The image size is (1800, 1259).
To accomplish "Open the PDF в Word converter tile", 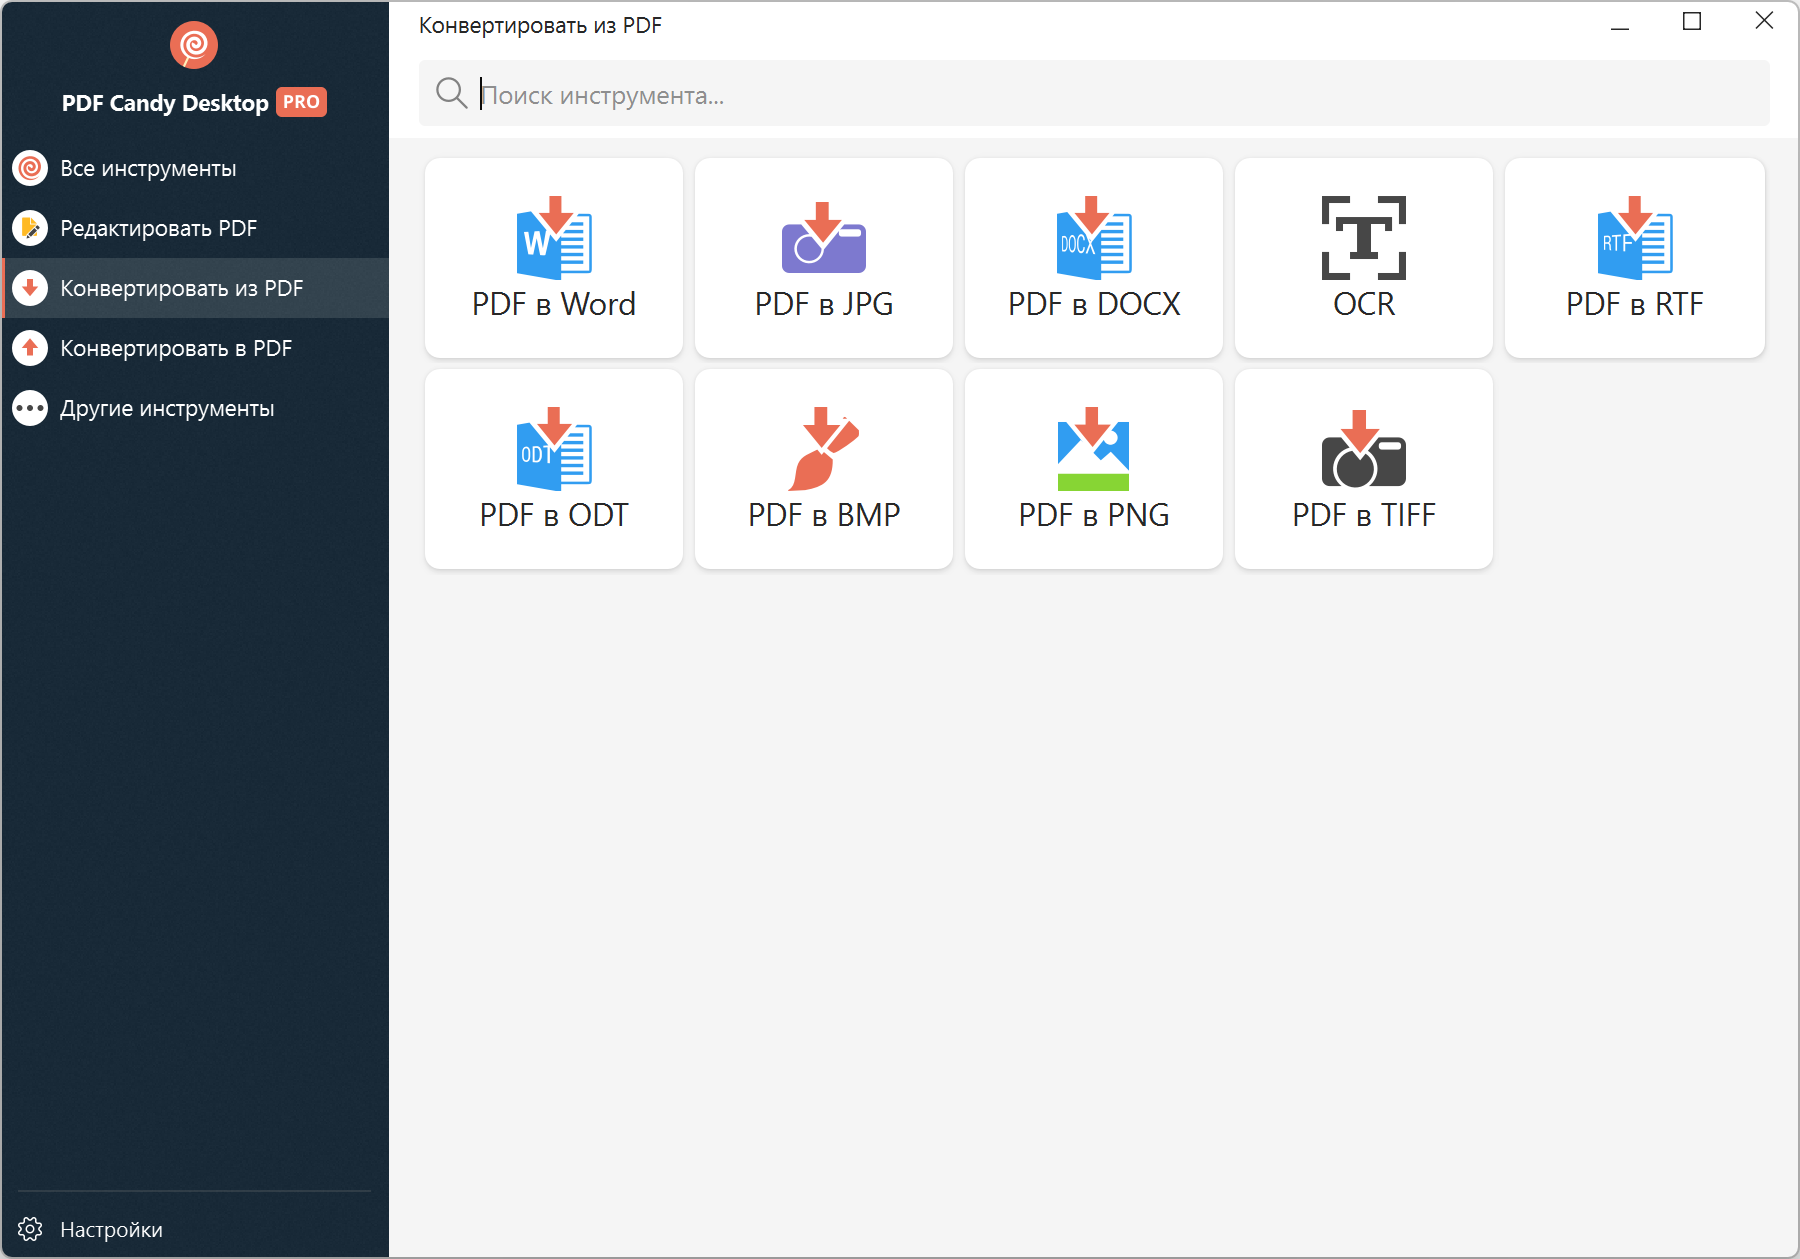I will click(554, 258).
